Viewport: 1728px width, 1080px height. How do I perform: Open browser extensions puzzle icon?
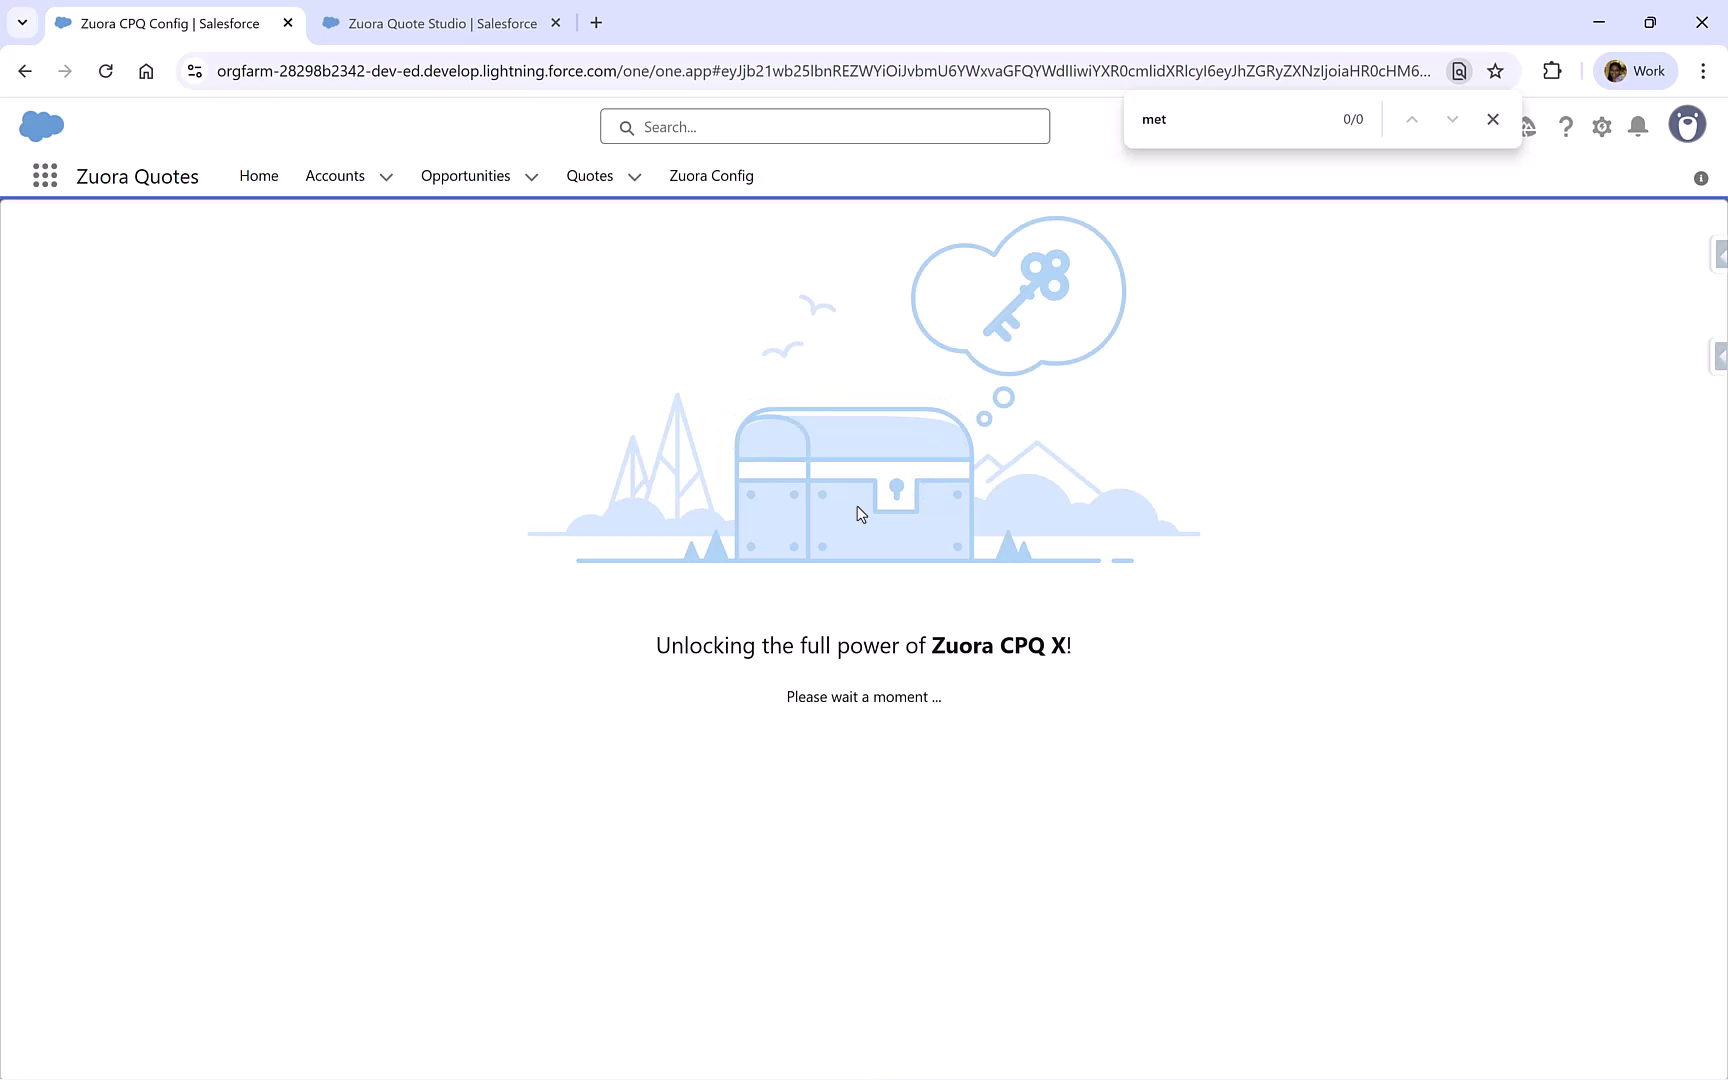click(1552, 70)
